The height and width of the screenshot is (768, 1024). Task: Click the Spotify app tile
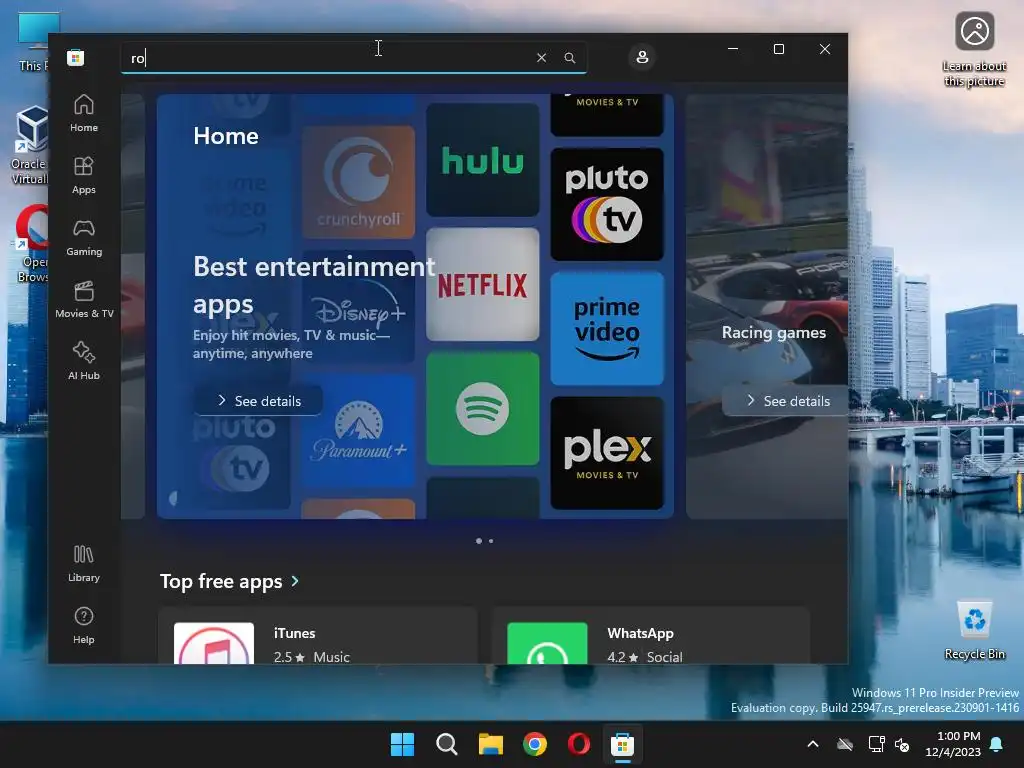tap(483, 409)
